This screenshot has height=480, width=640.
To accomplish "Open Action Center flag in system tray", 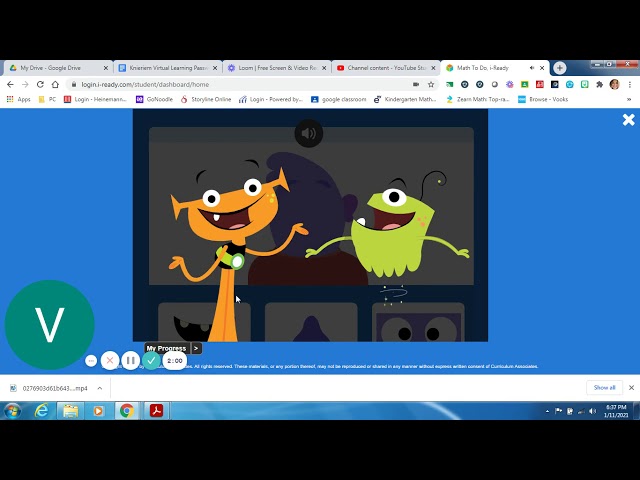I will click(x=558, y=411).
